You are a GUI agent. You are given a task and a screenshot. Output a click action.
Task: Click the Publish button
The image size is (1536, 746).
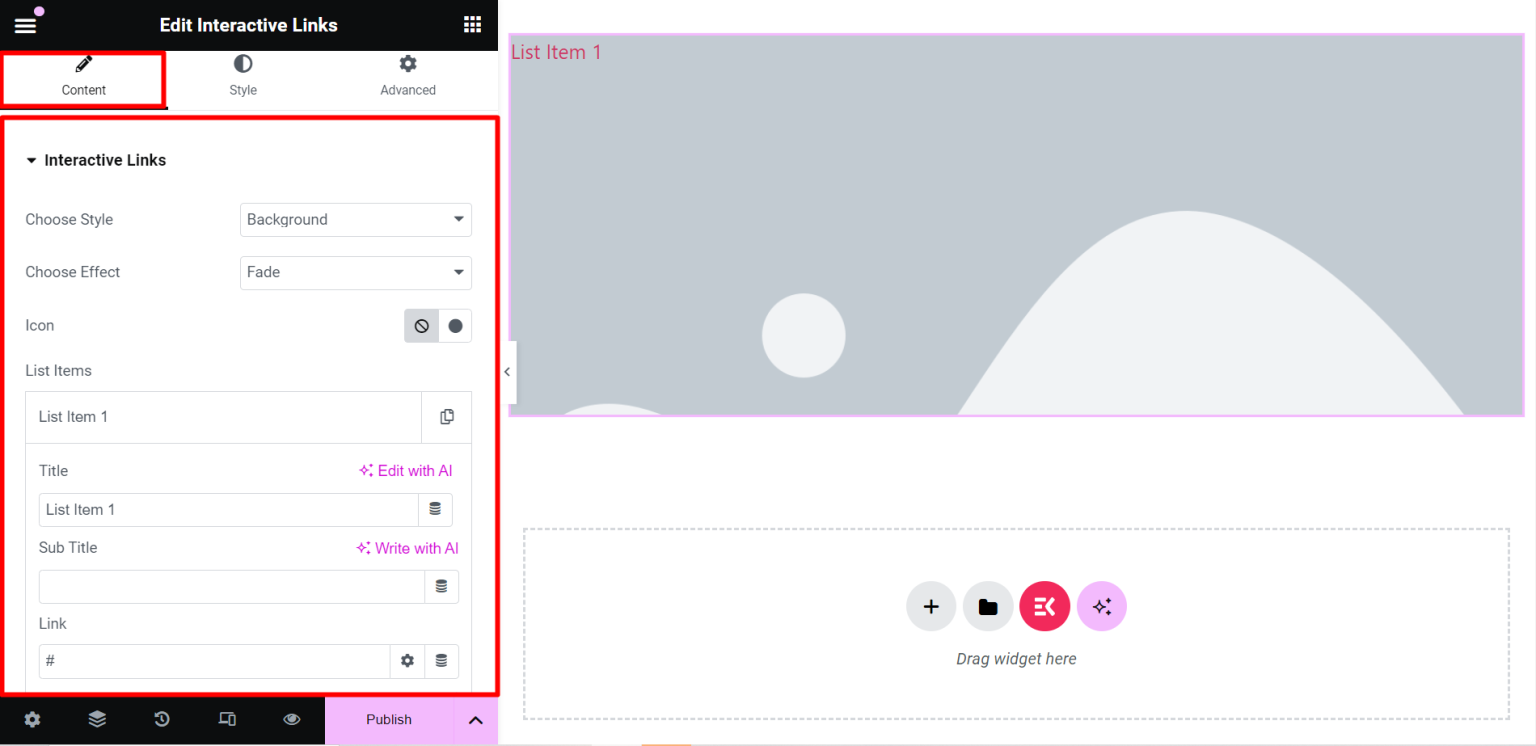(389, 719)
